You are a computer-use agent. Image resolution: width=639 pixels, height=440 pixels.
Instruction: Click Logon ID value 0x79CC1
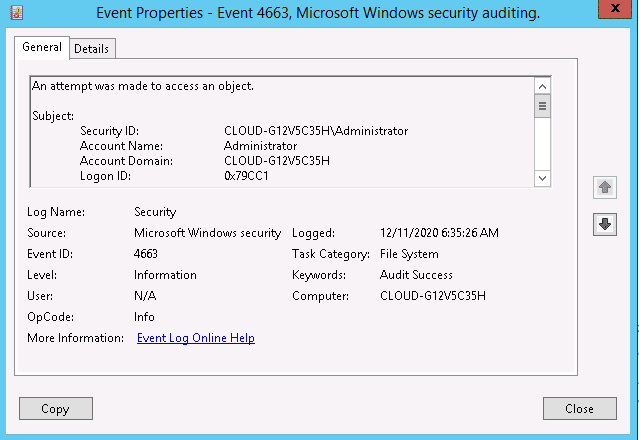click(x=246, y=176)
